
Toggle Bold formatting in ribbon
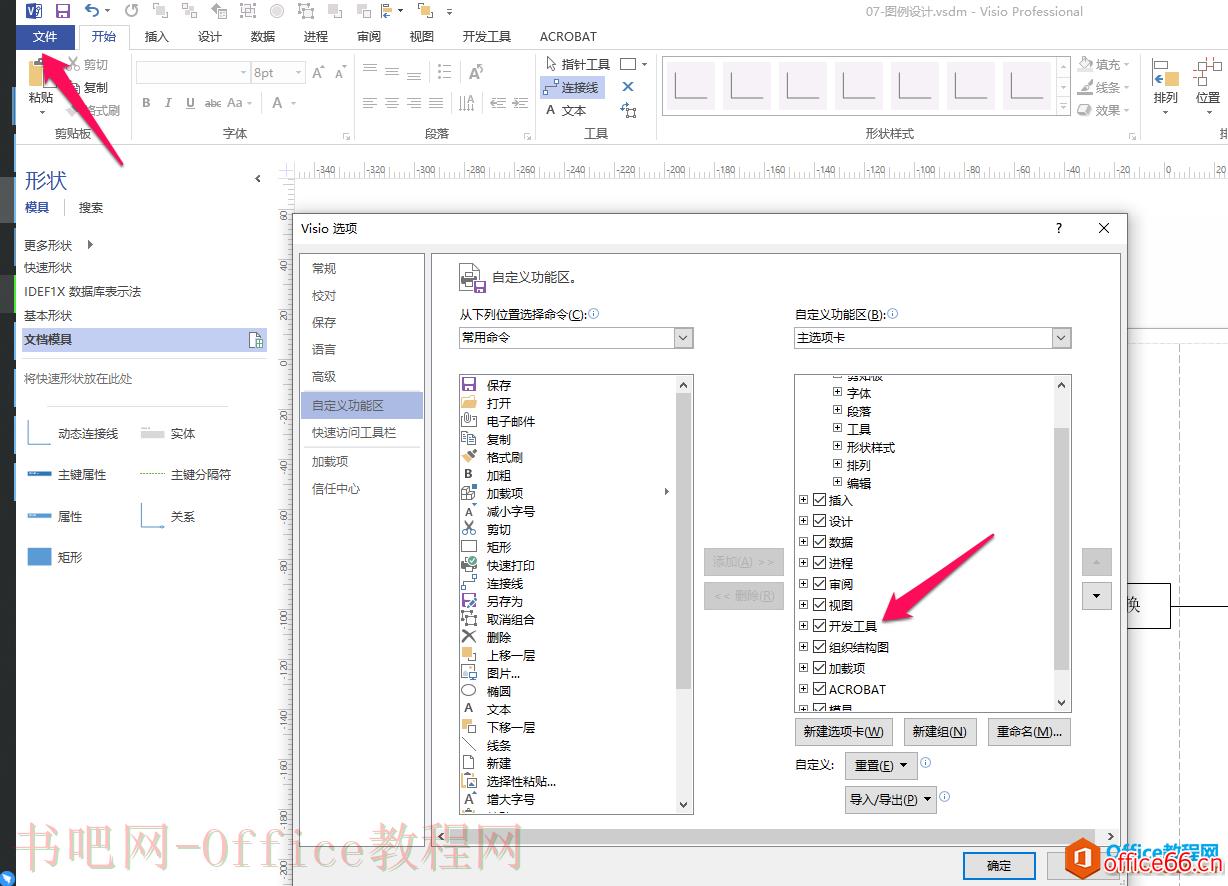tap(146, 103)
